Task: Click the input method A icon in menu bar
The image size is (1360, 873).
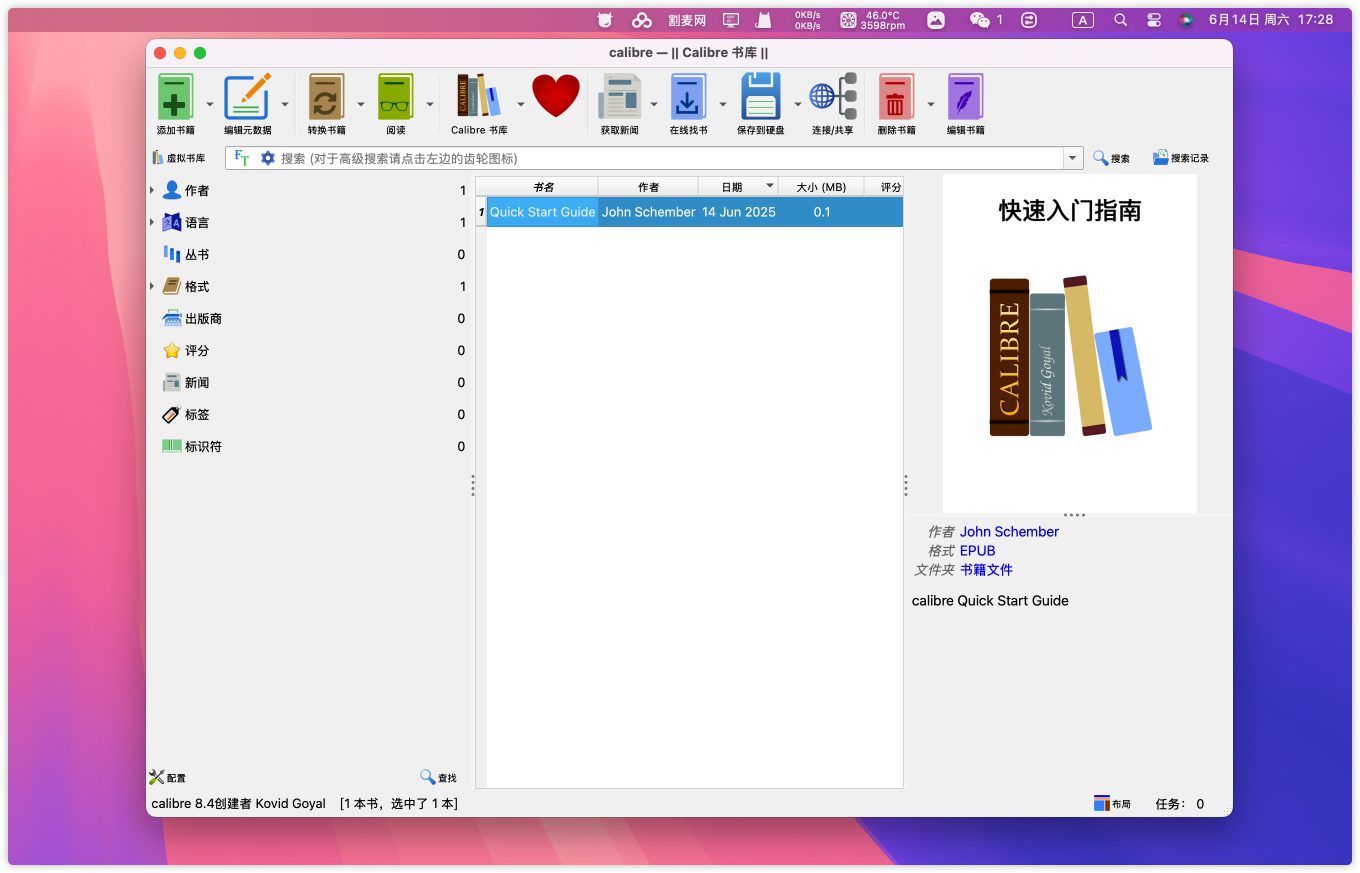Action: (x=1082, y=19)
